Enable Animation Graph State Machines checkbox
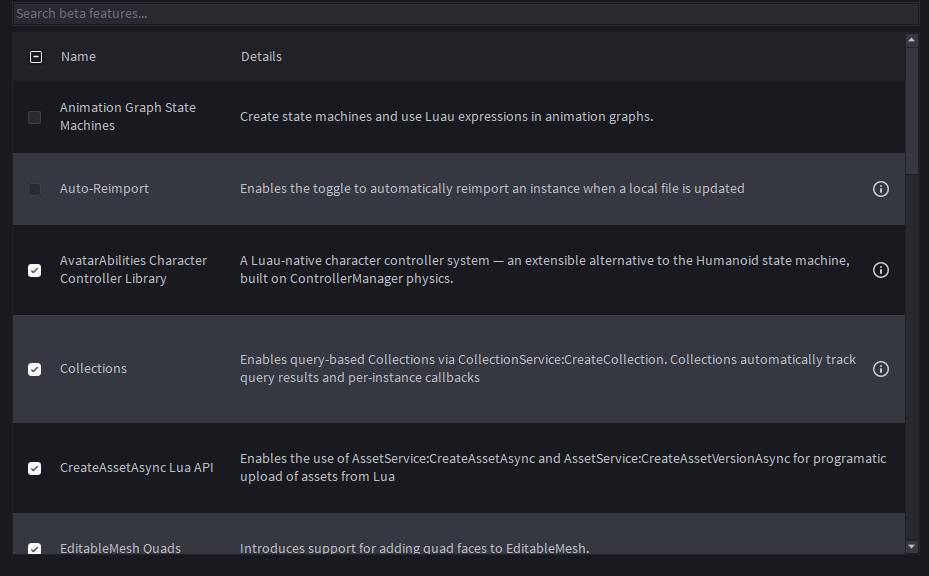The width and height of the screenshot is (929, 576). pyautogui.click(x=34, y=117)
